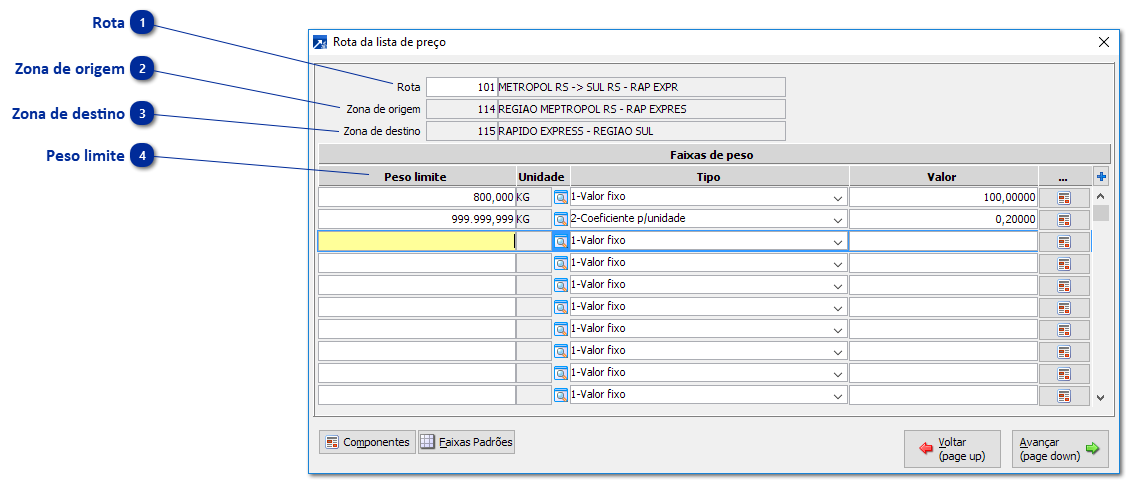The height and width of the screenshot is (483, 1129).
Task: Open components icon for the 100,00000 value row
Action: [1064, 197]
